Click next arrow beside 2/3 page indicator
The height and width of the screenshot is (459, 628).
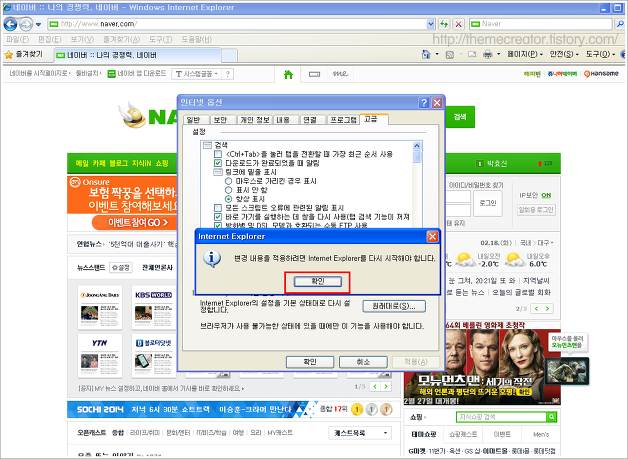click(x=547, y=308)
